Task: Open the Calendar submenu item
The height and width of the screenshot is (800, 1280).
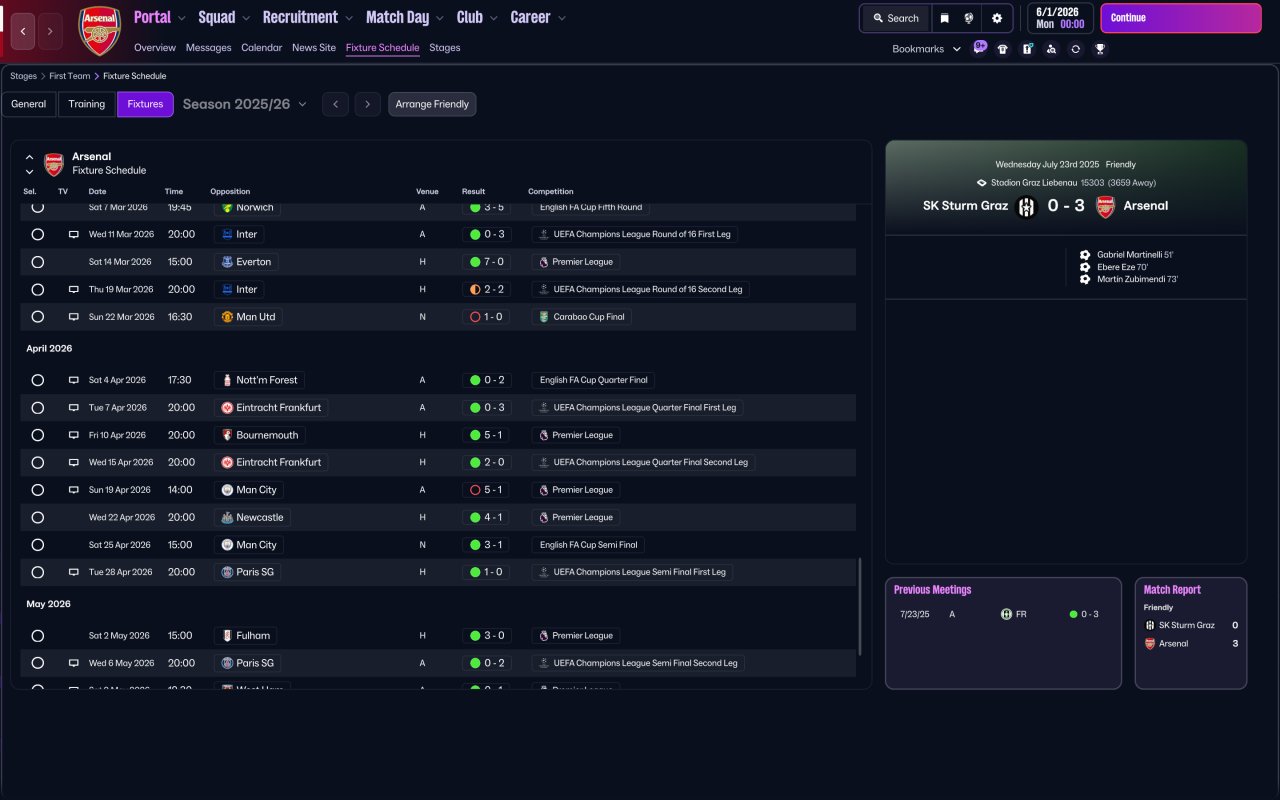Action: pos(261,48)
